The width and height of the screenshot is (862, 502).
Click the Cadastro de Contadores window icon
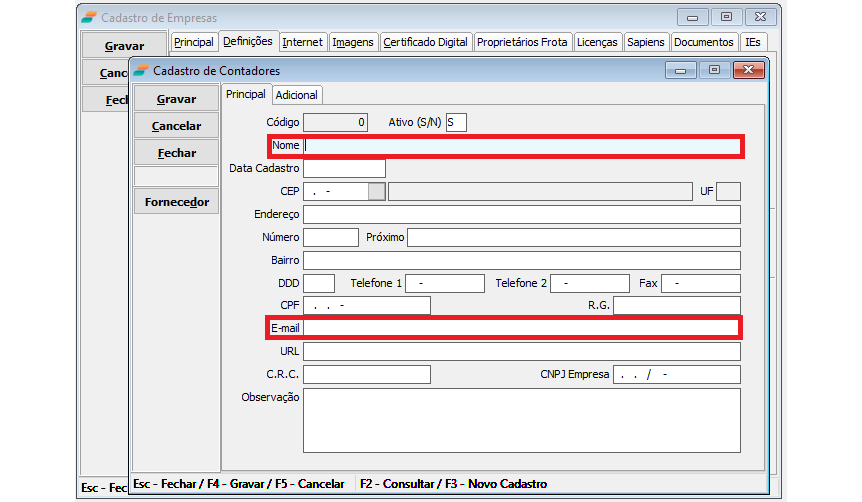pyautogui.click(x=140, y=70)
